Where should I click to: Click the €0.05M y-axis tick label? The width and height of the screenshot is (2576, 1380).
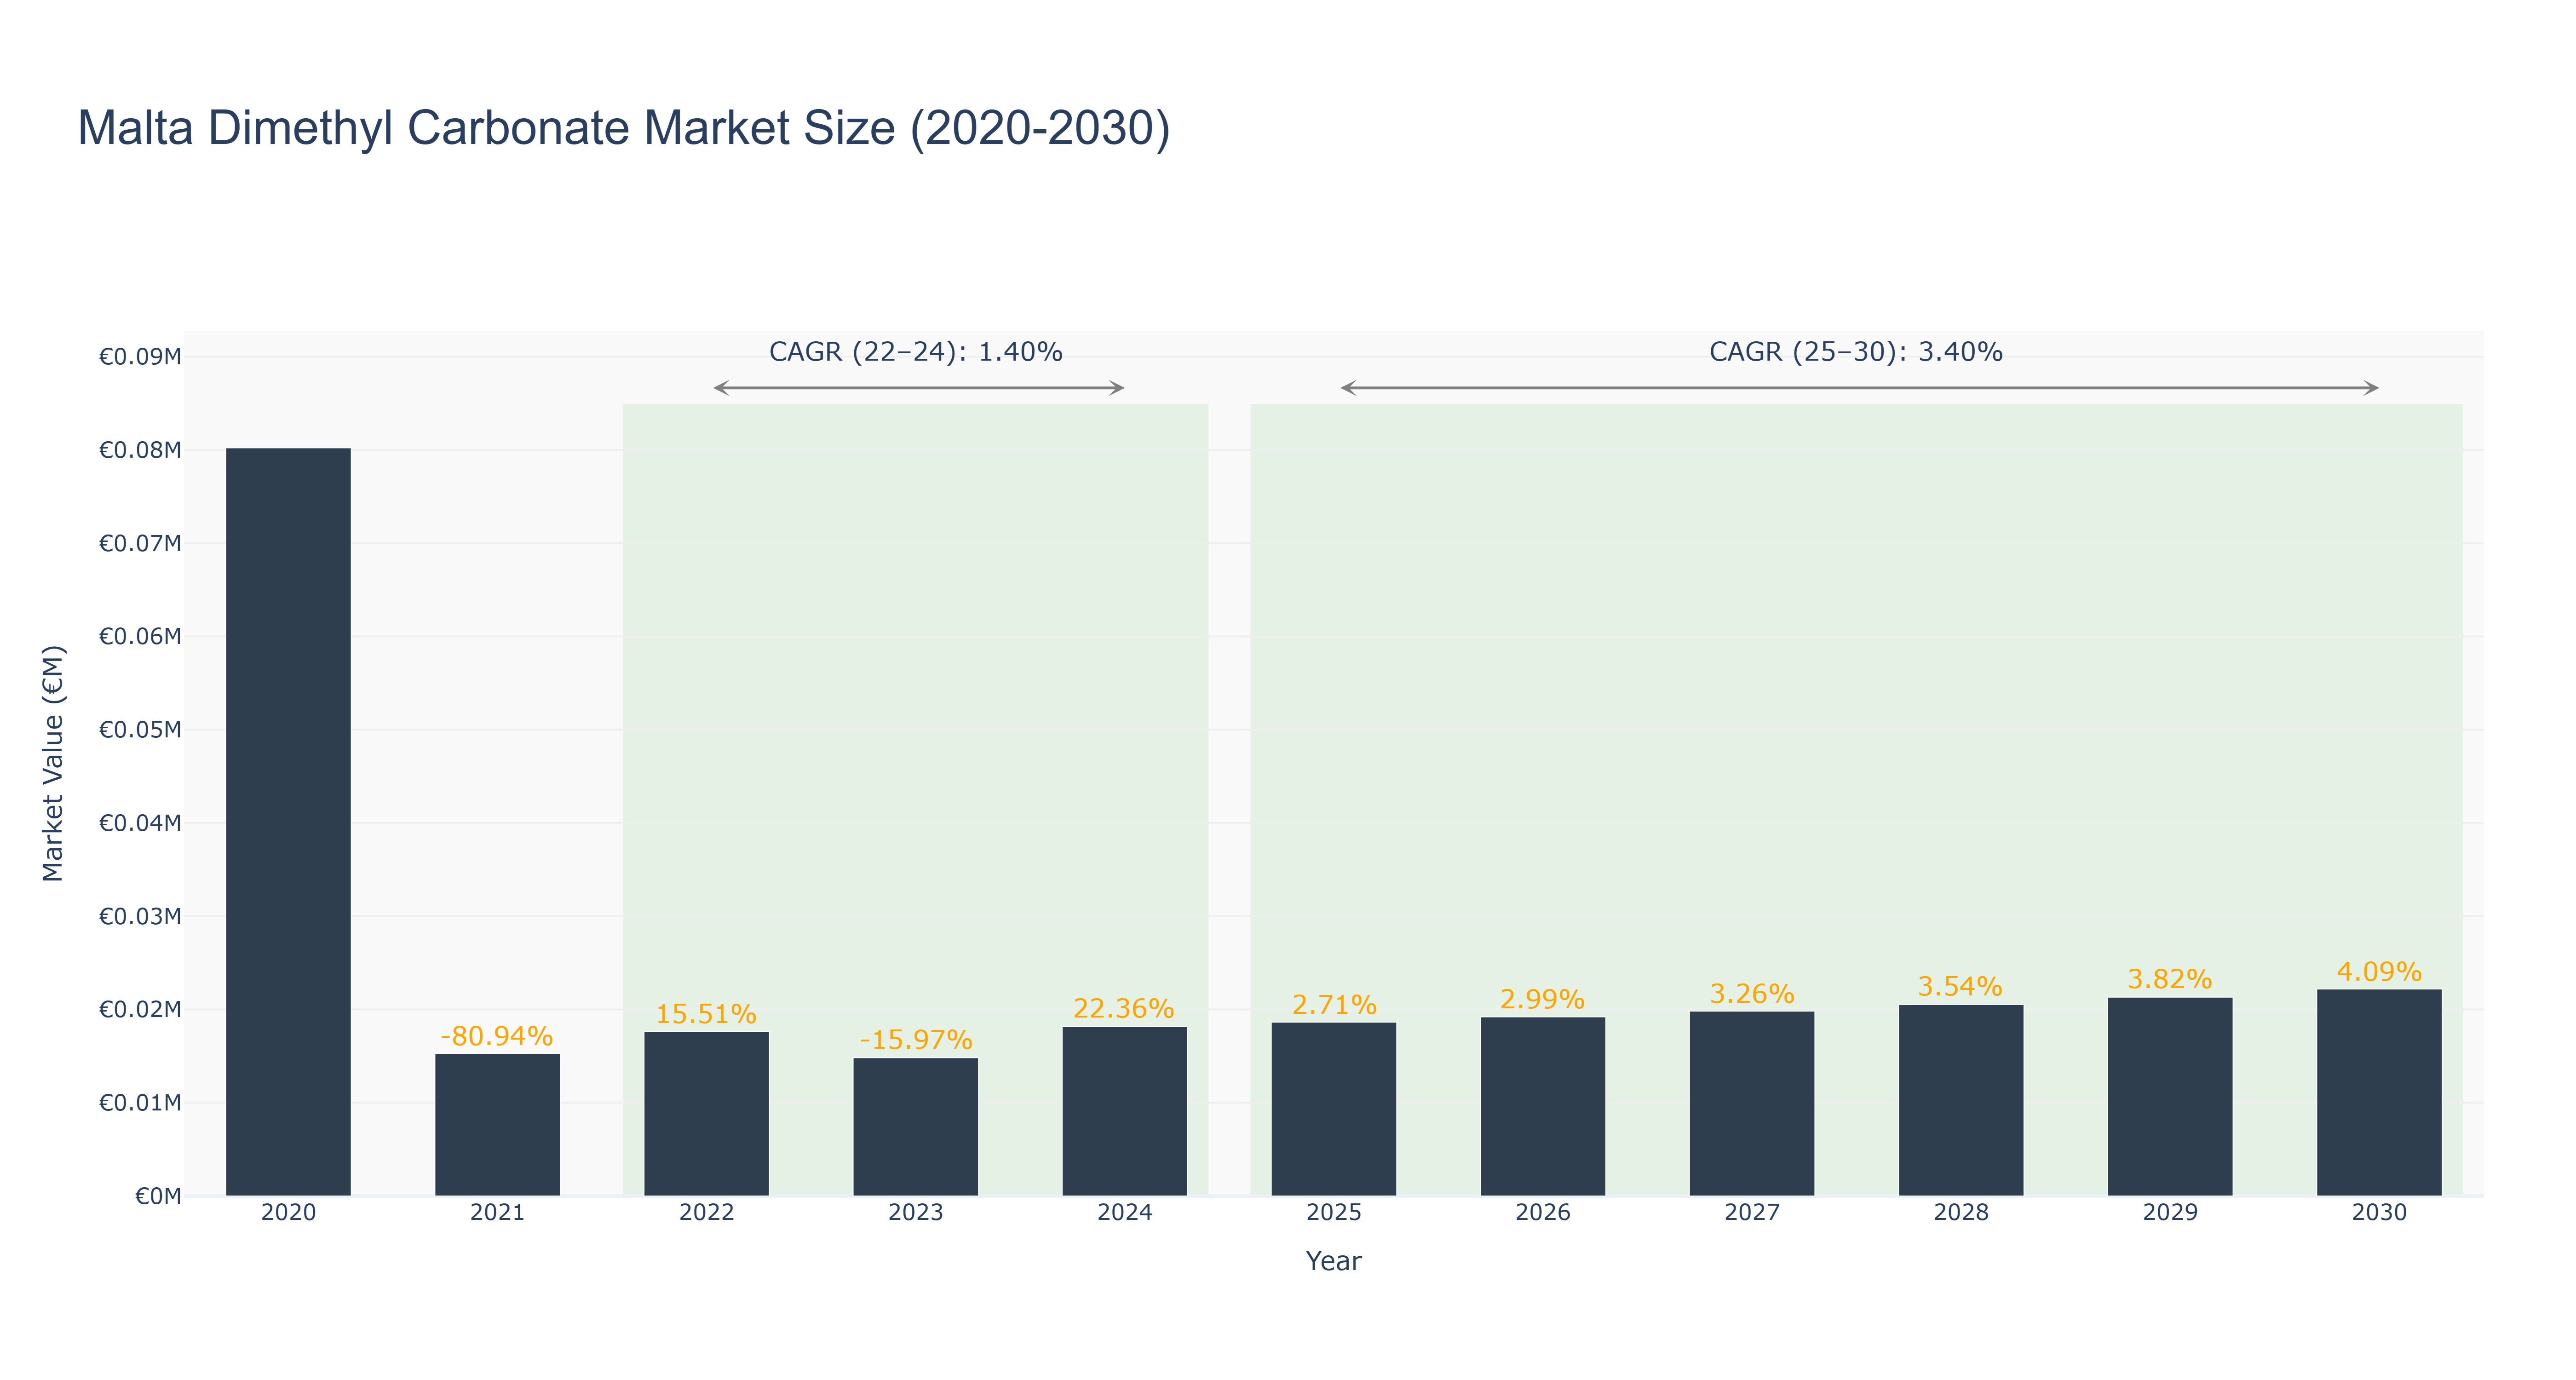click(140, 730)
